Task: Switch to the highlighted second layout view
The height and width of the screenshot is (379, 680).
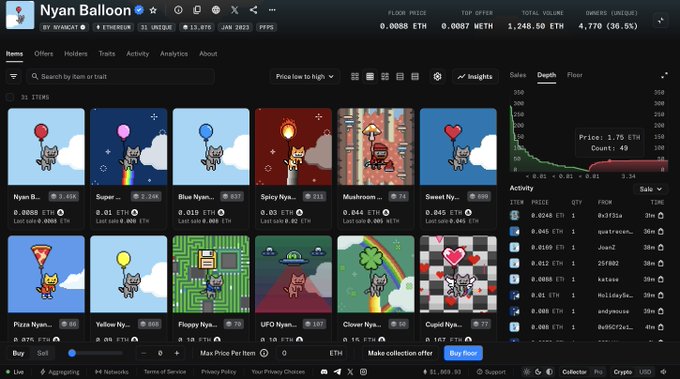Action: (x=370, y=76)
